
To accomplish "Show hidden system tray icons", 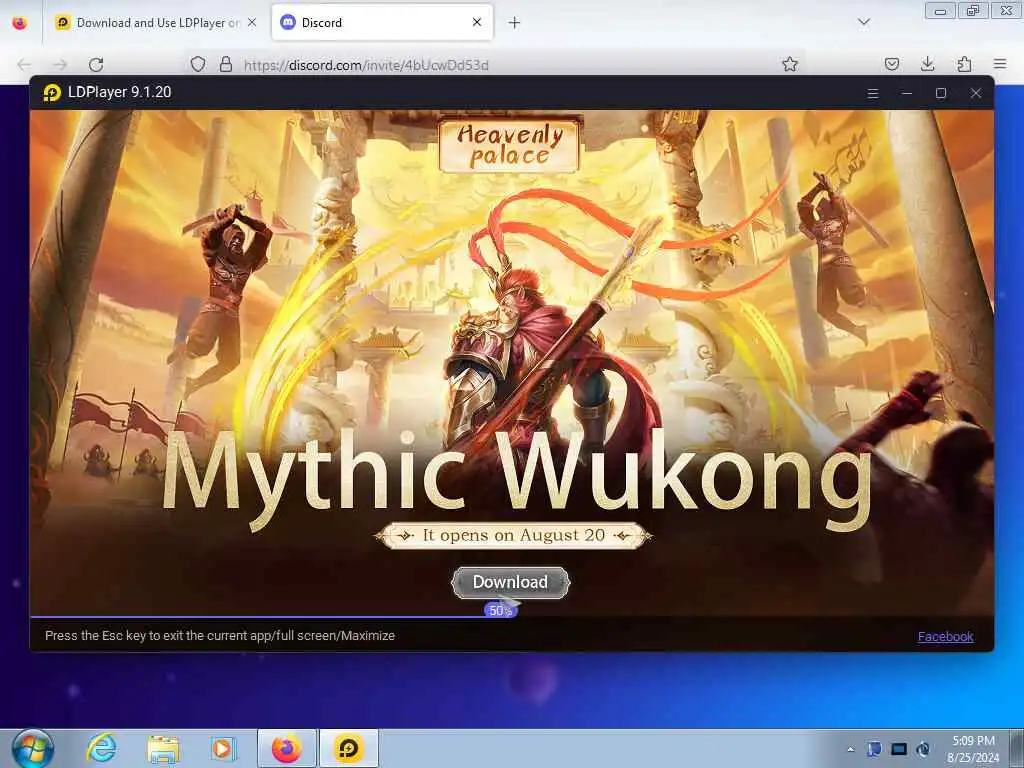I will pyautogui.click(x=850, y=749).
